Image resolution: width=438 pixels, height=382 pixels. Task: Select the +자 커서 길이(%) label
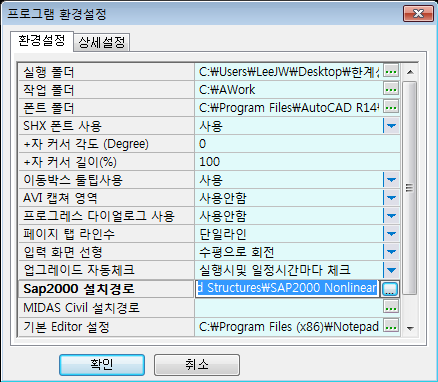(106, 162)
